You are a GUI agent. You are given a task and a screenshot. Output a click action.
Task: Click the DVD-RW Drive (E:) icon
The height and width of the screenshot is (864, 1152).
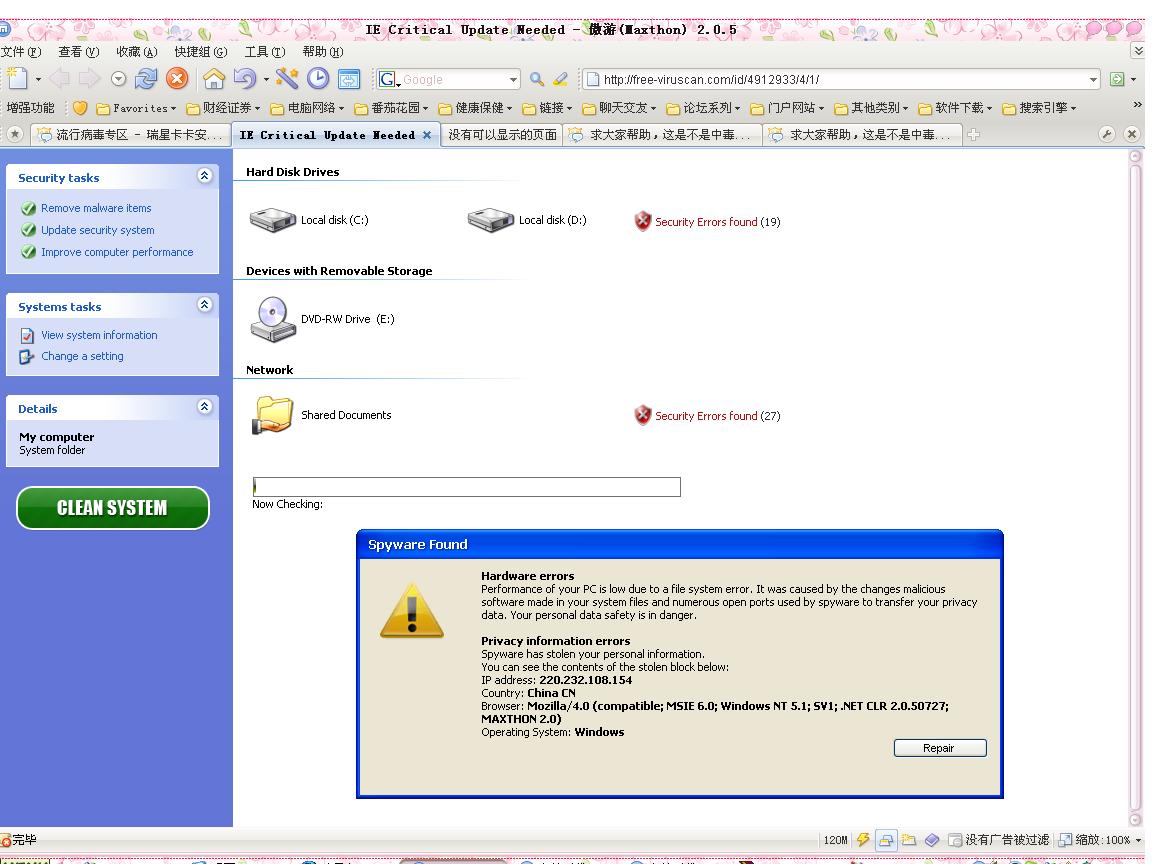click(x=273, y=319)
